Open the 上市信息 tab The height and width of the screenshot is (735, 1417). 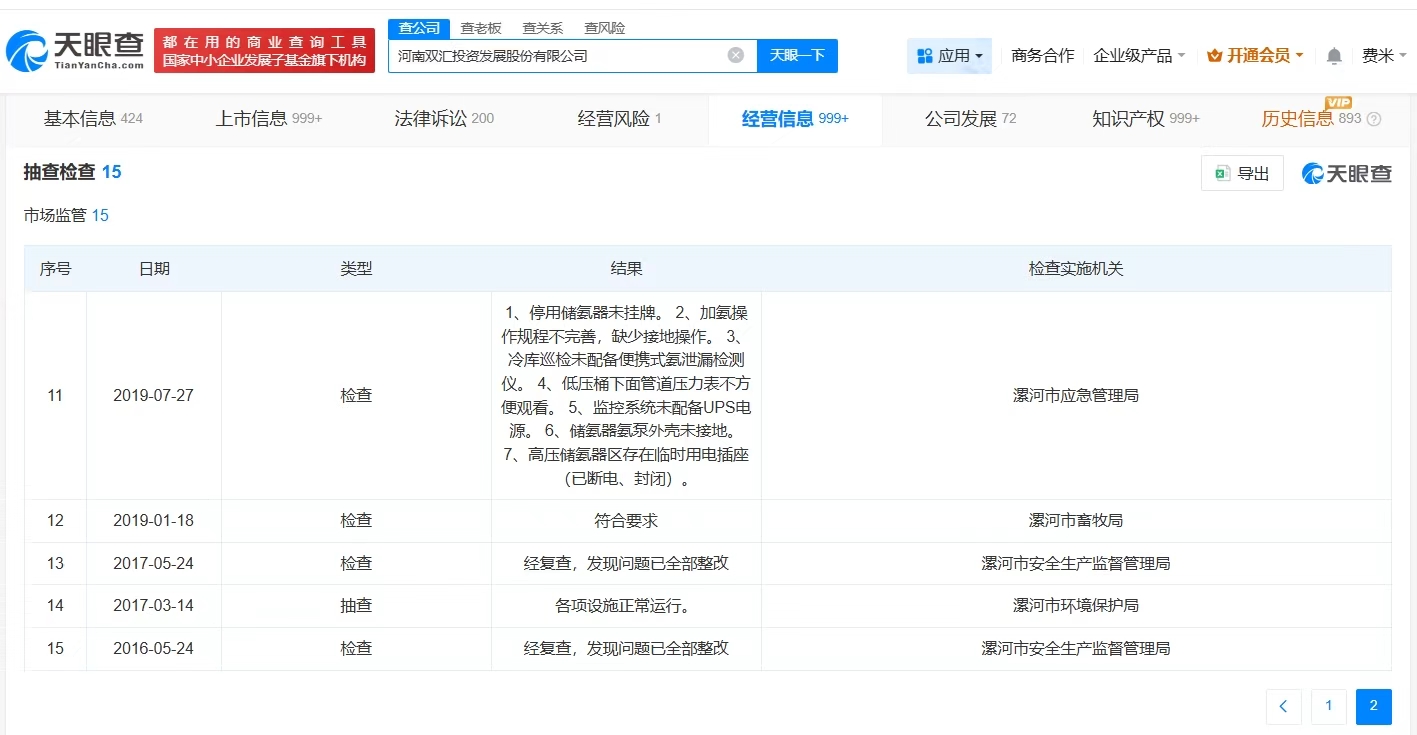(x=269, y=119)
